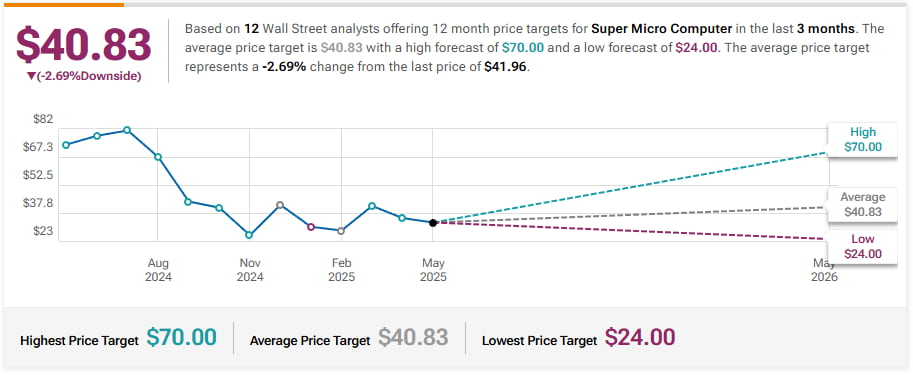Click the Super Micro Computer company name
The width and height of the screenshot is (913, 375).
pyautogui.click(x=659, y=29)
